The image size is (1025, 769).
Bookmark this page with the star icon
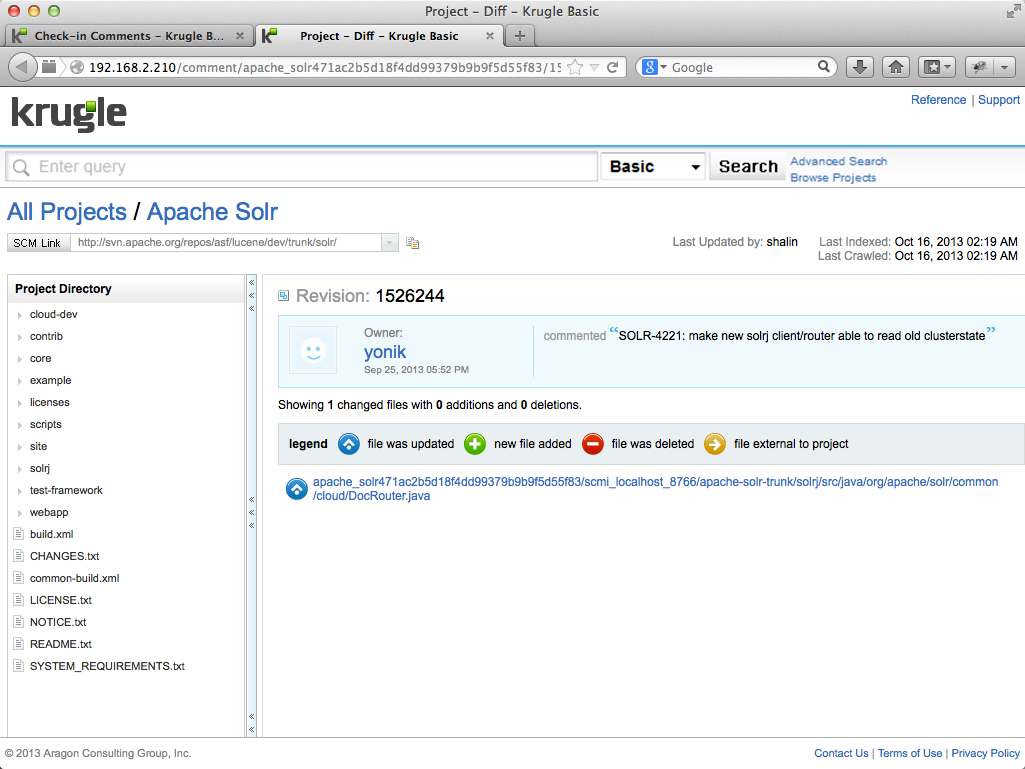tap(575, 67)
